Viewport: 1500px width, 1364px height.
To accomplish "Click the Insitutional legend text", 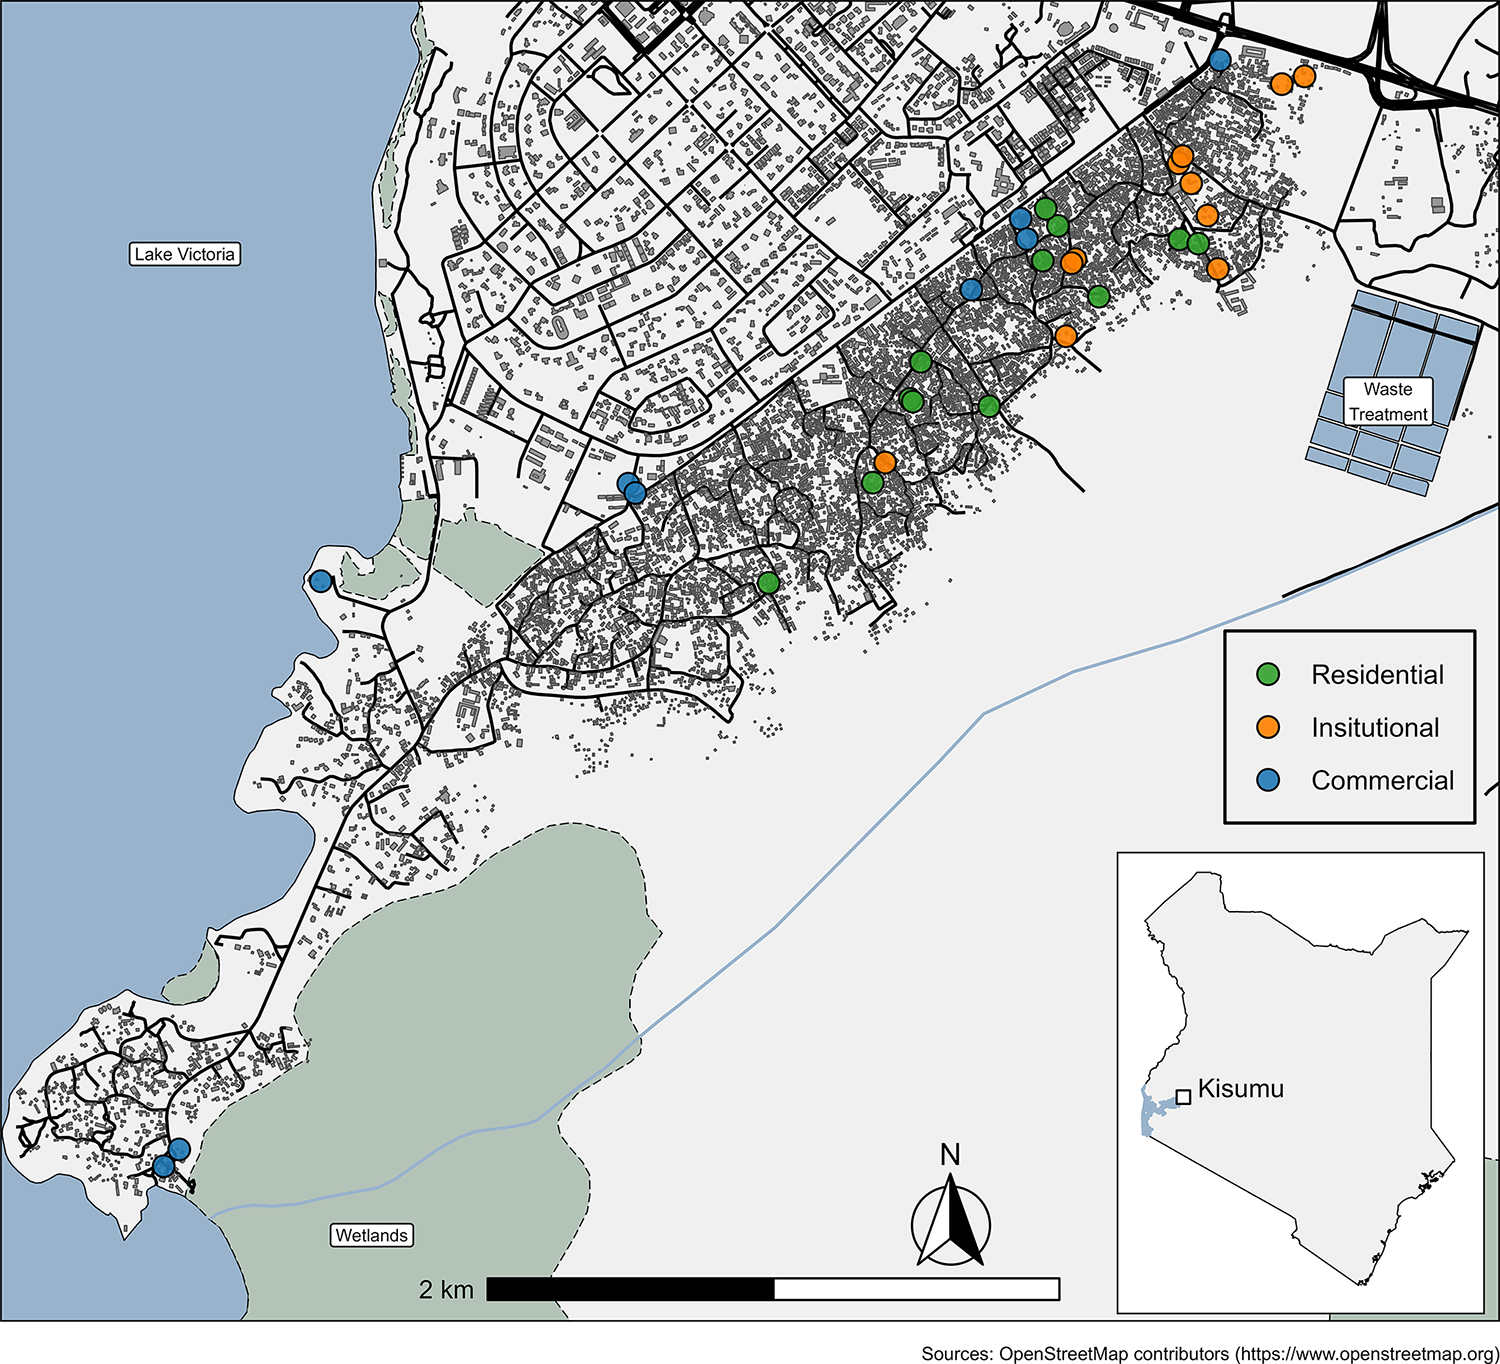I will (x=1375, y=727).
